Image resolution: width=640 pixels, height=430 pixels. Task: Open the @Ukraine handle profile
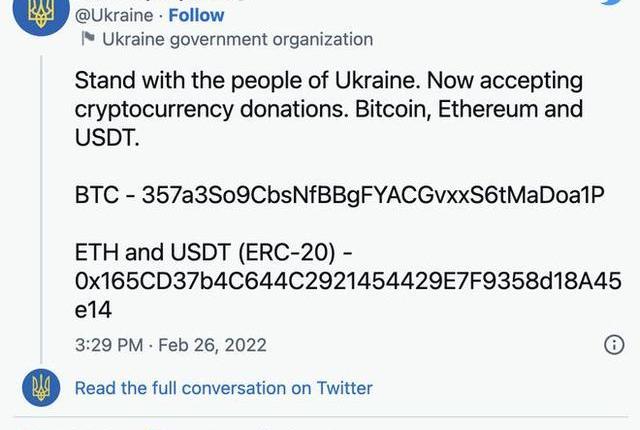tap(114, 15)
